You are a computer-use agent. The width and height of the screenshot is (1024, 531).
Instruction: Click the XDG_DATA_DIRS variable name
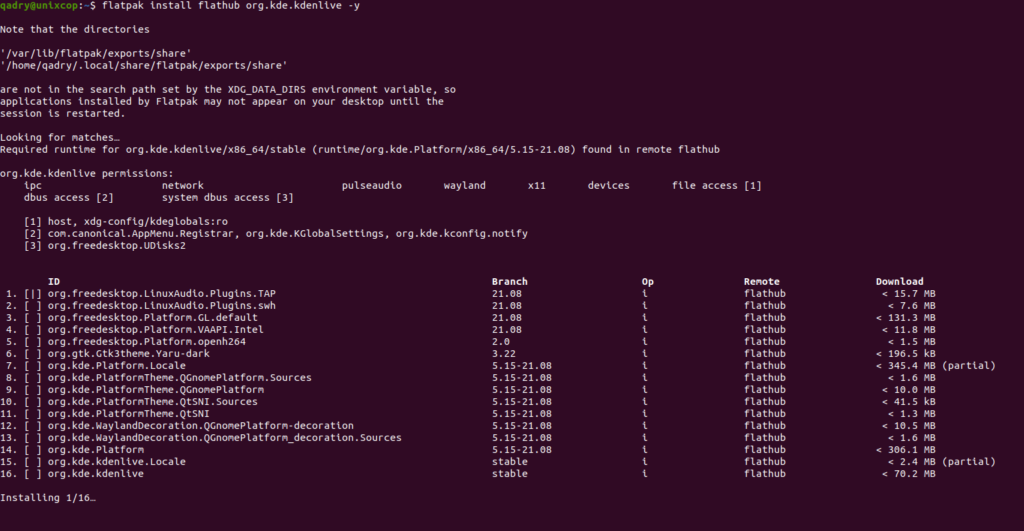click(x=266, y=89)
